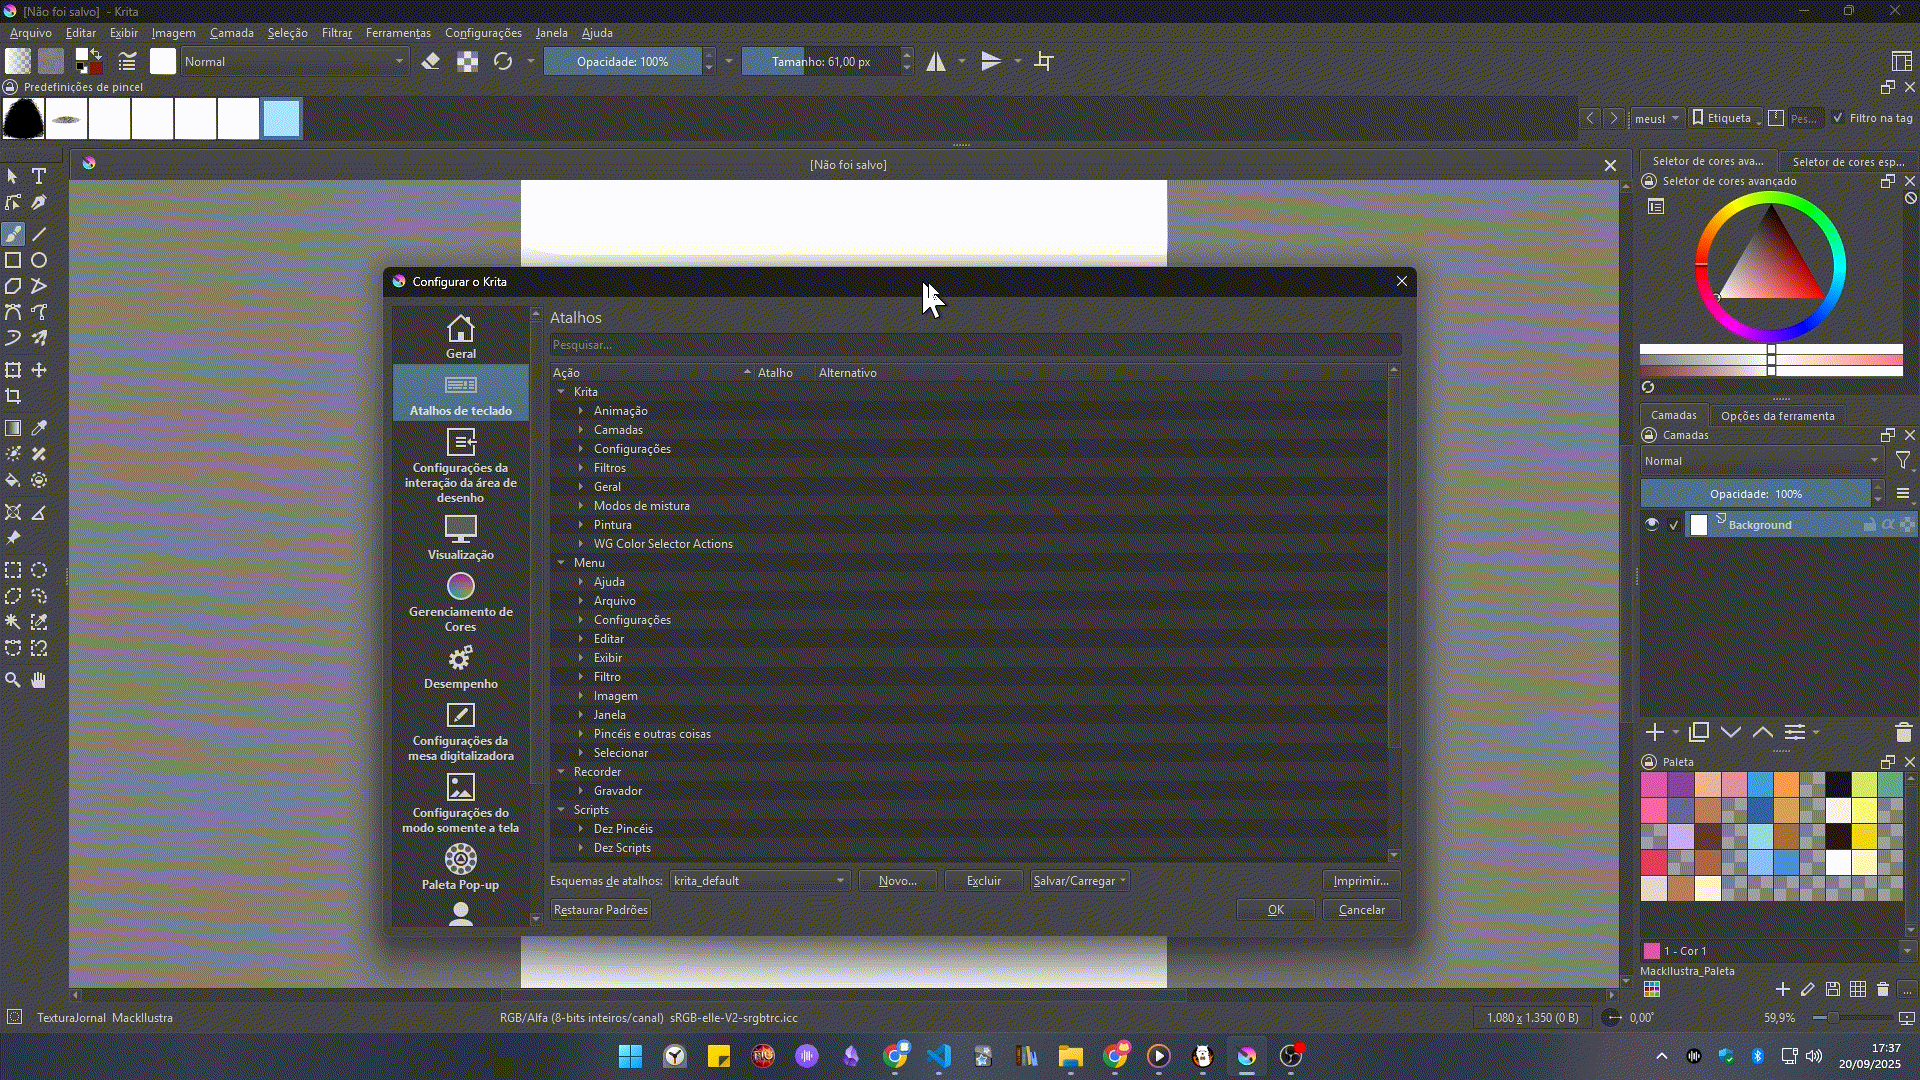Toggle the alpha lock on the Background layer

(1888, 524)
